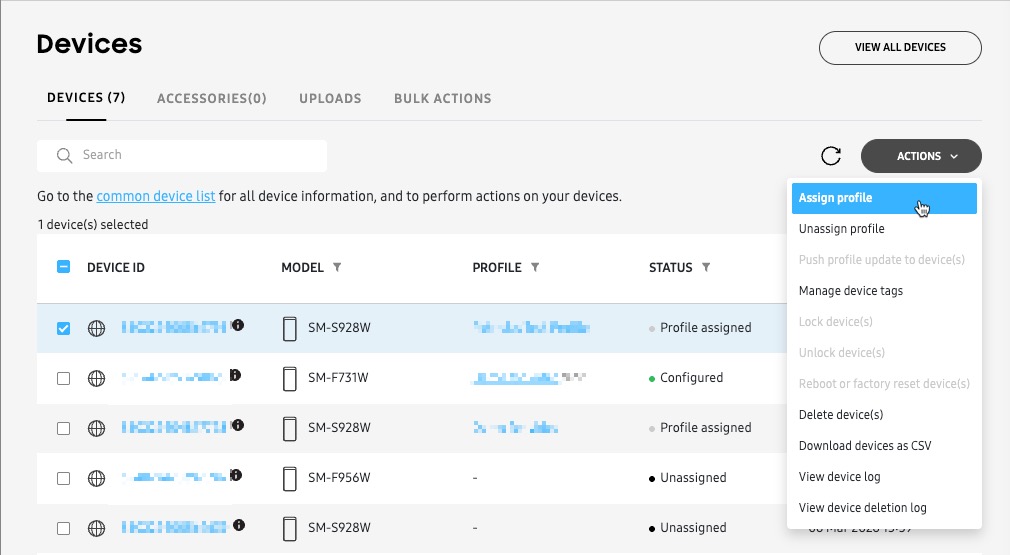This screenshot has height=555, width=1010.
Task: Filter by PROFILE column funnel icon
Action: pos(535,267)
